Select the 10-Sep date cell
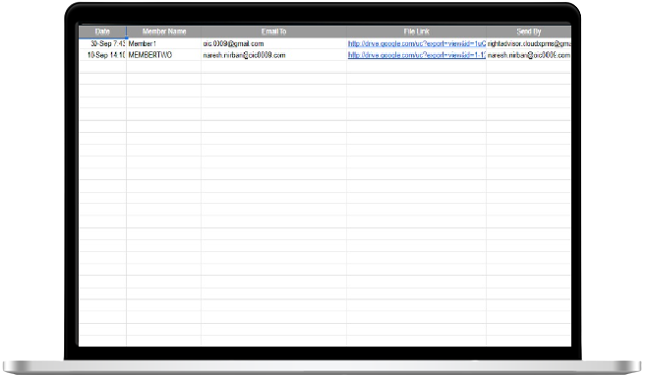The width and height of the screenshot is (650, 384). [x=102, y=55]
